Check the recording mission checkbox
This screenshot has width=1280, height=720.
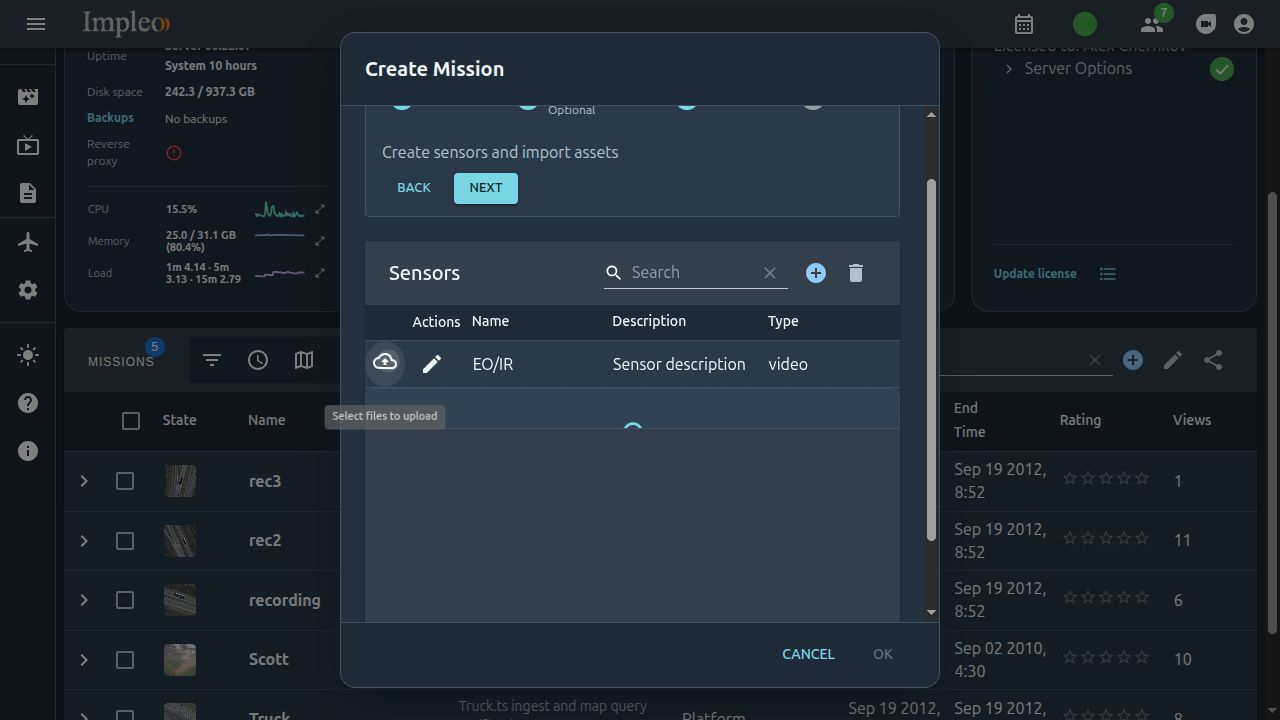coord(125,600)
